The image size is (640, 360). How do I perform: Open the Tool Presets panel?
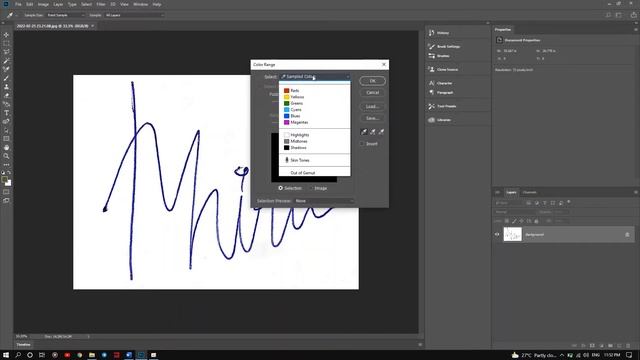[x=442, y=106]
